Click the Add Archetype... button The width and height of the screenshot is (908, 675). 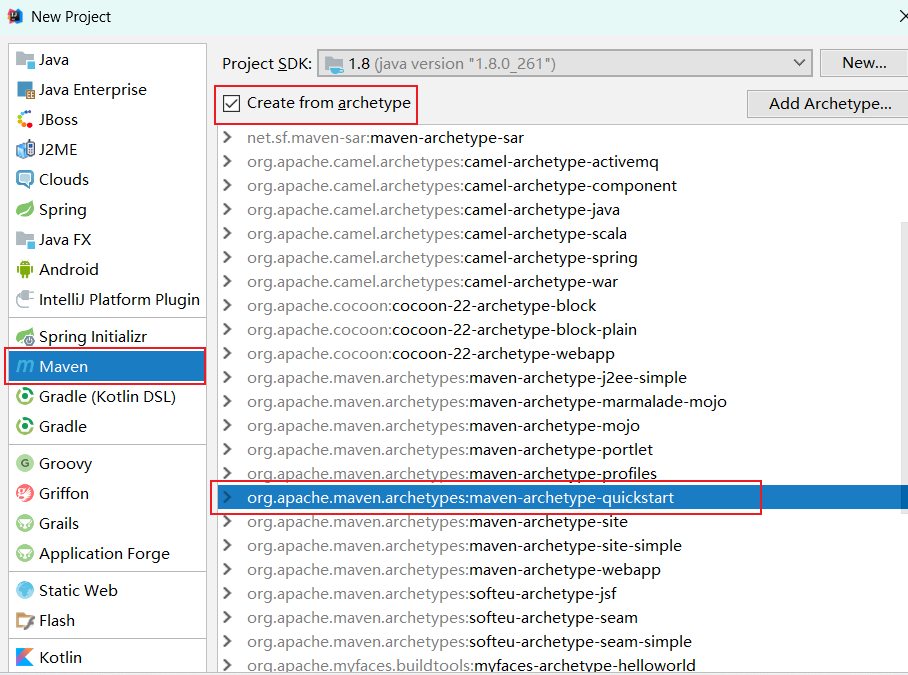tap(829, 104)
